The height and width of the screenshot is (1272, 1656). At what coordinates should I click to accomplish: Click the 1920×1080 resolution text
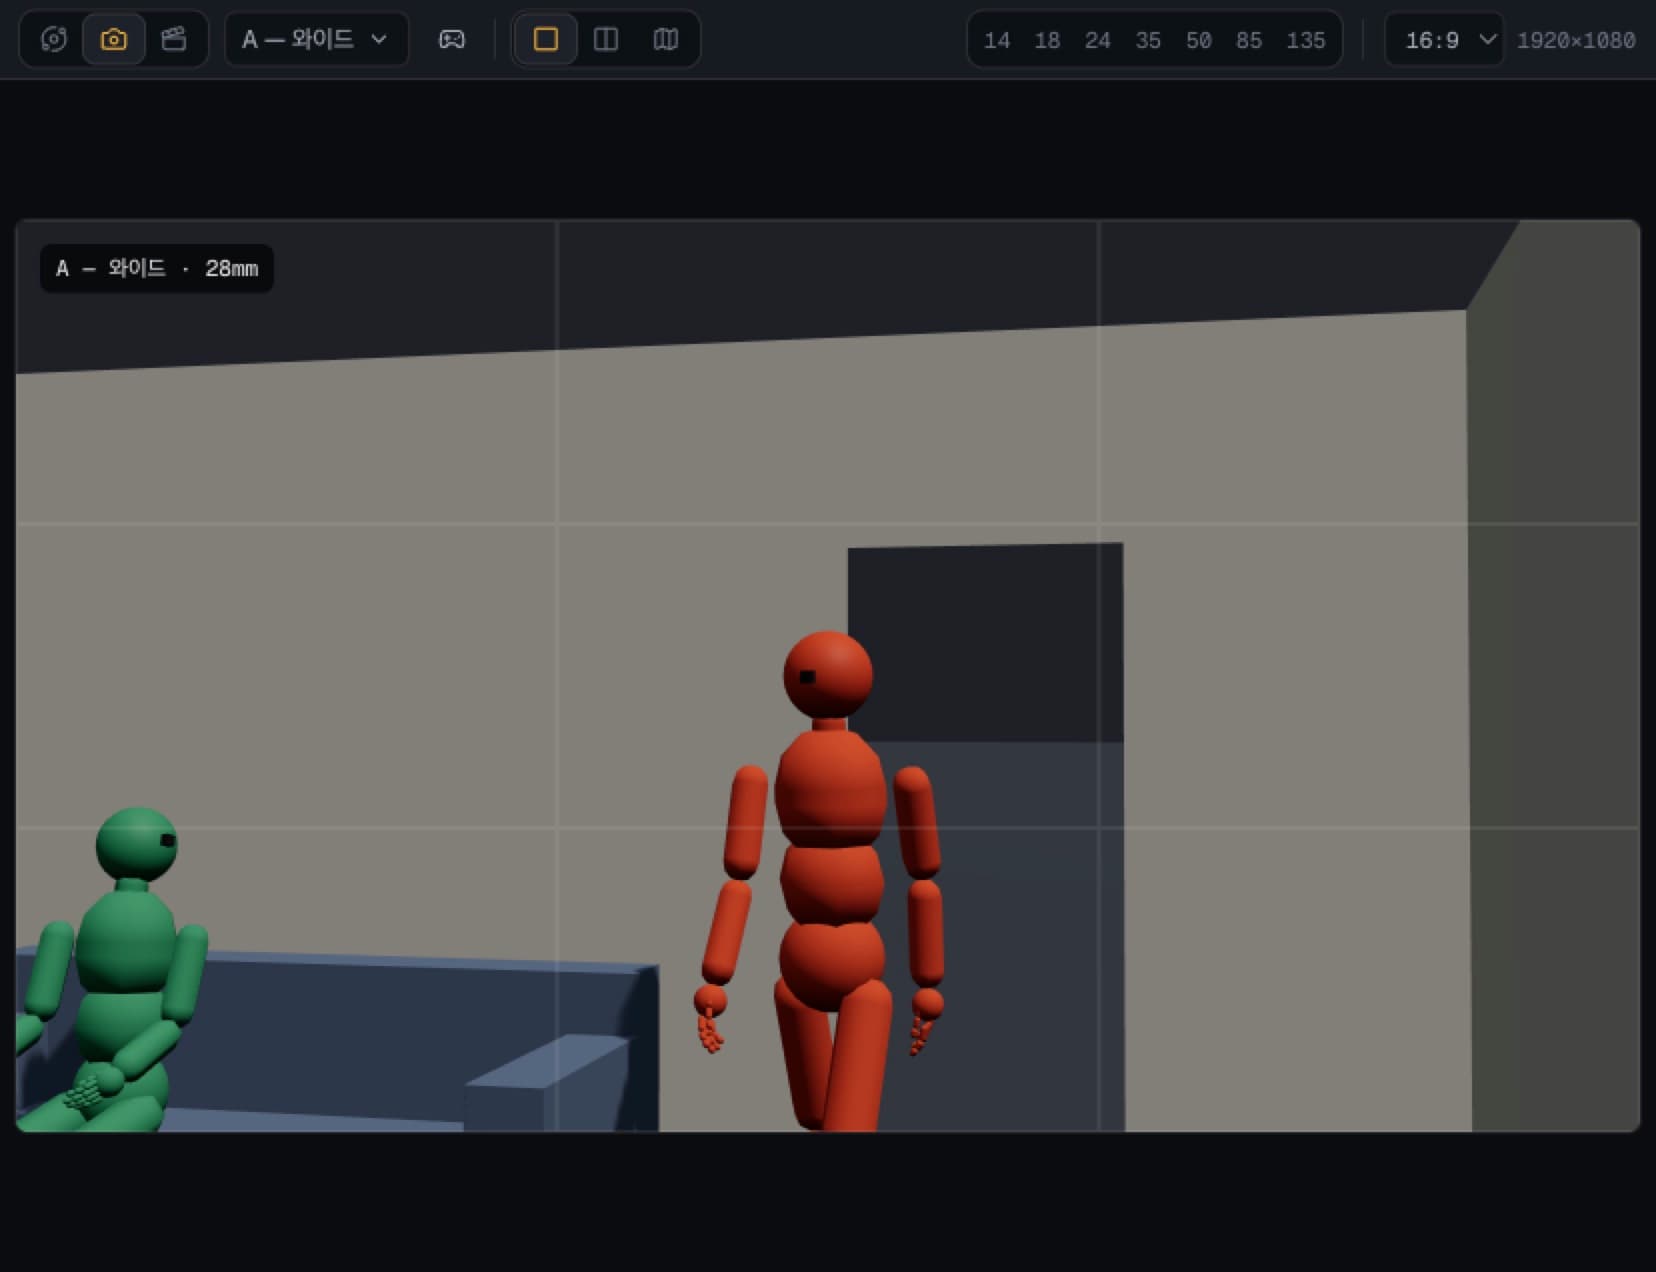pos(1576,40)
